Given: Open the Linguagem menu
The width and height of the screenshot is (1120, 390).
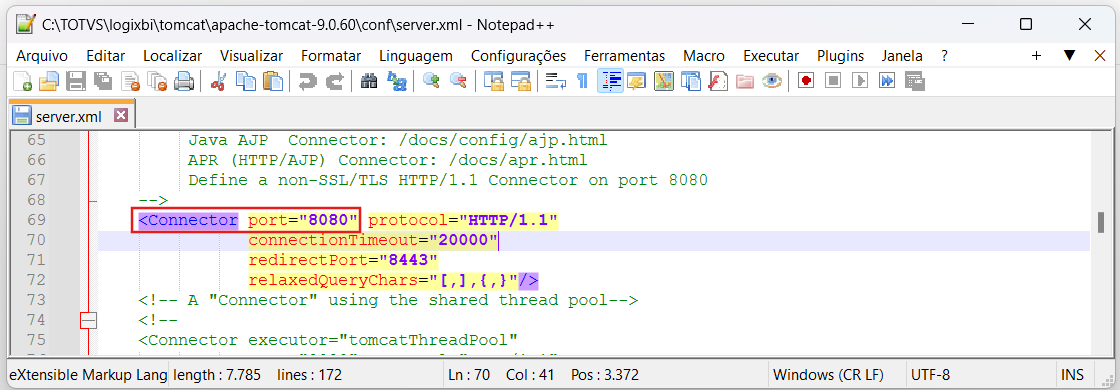Looking at the screenshot, I should coord(416,56).
